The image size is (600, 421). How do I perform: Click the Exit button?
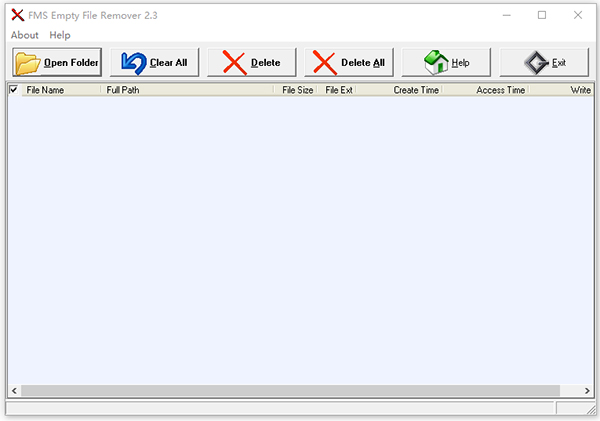pyautogui.click(x=544, y=62)
